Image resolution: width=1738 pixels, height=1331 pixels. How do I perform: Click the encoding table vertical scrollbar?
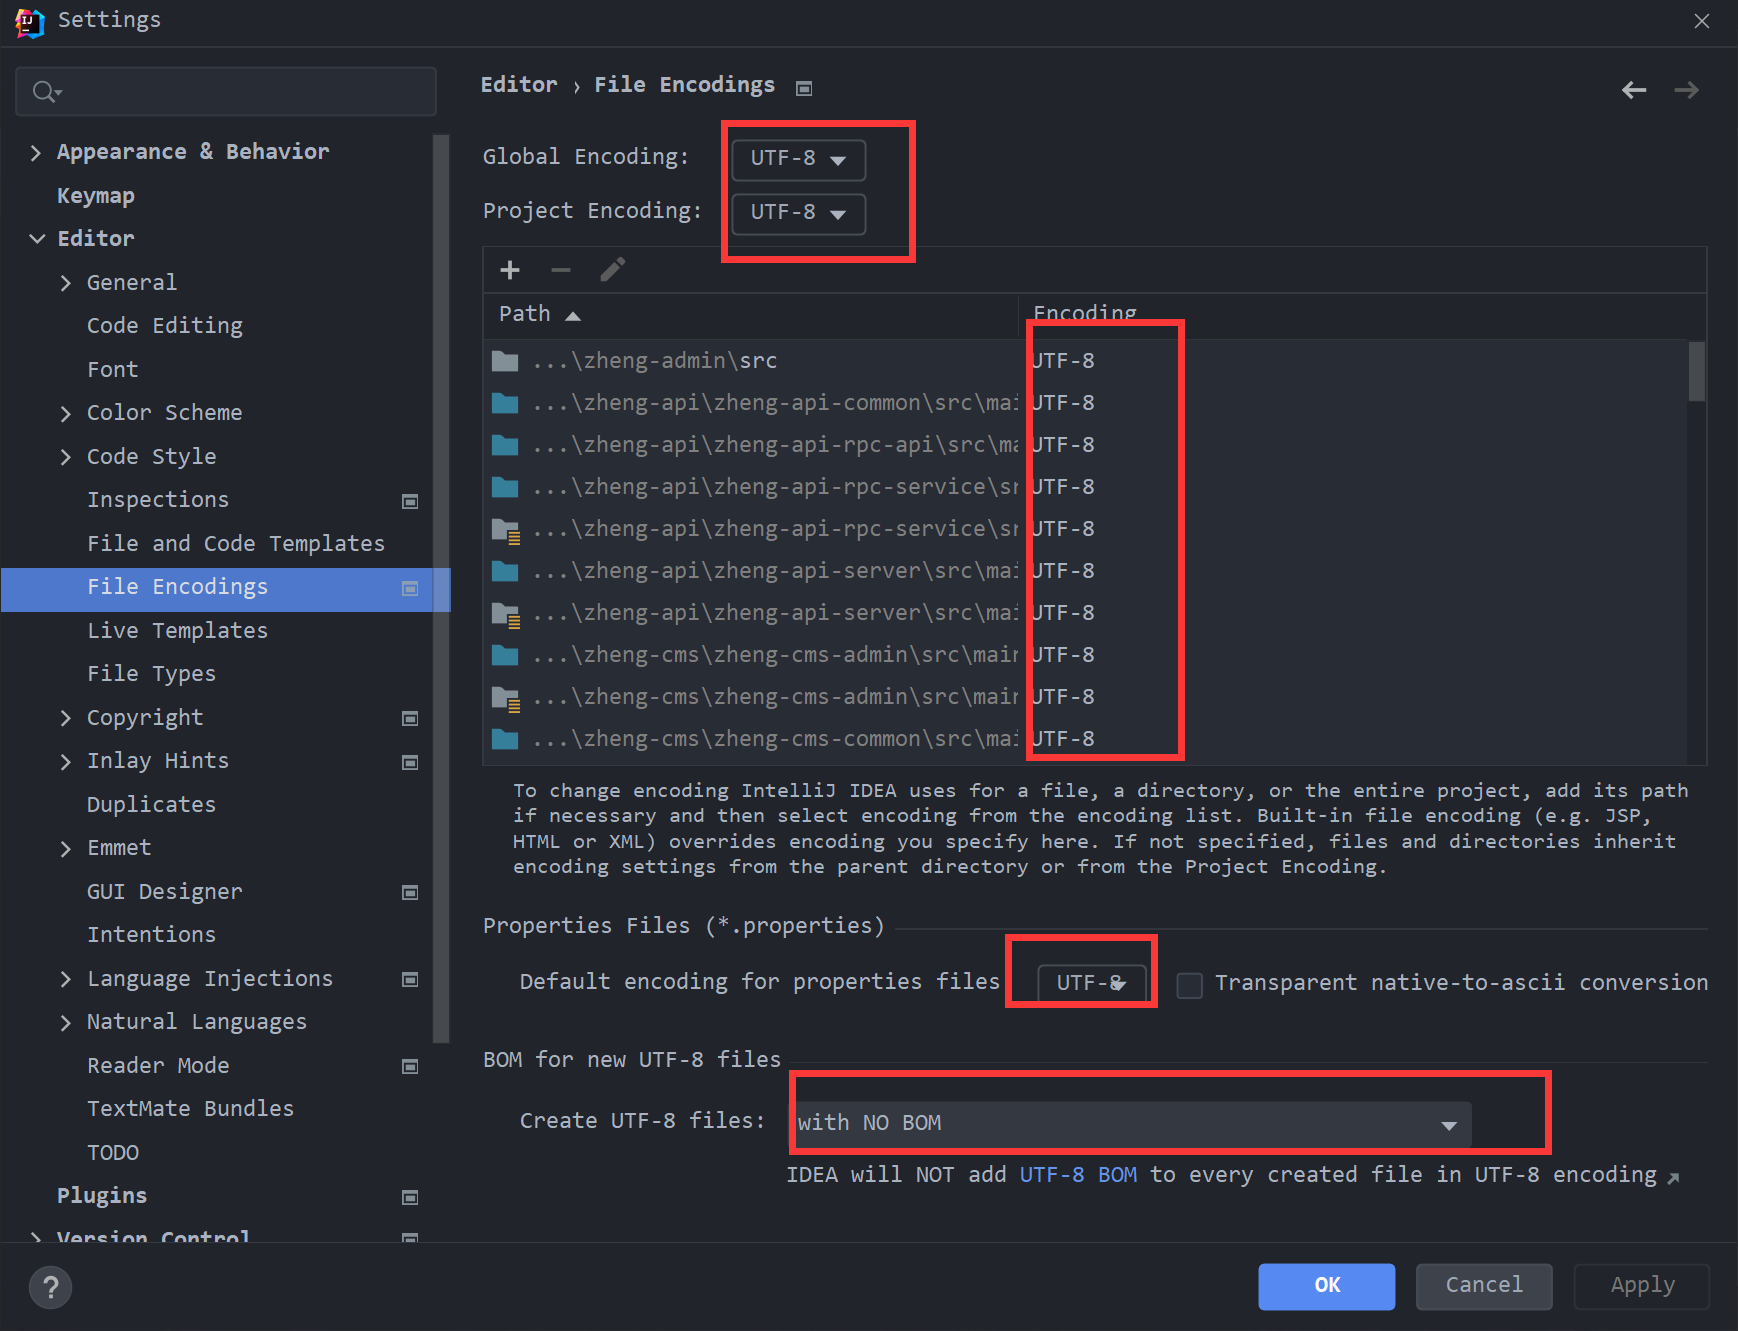[1696, 372]
